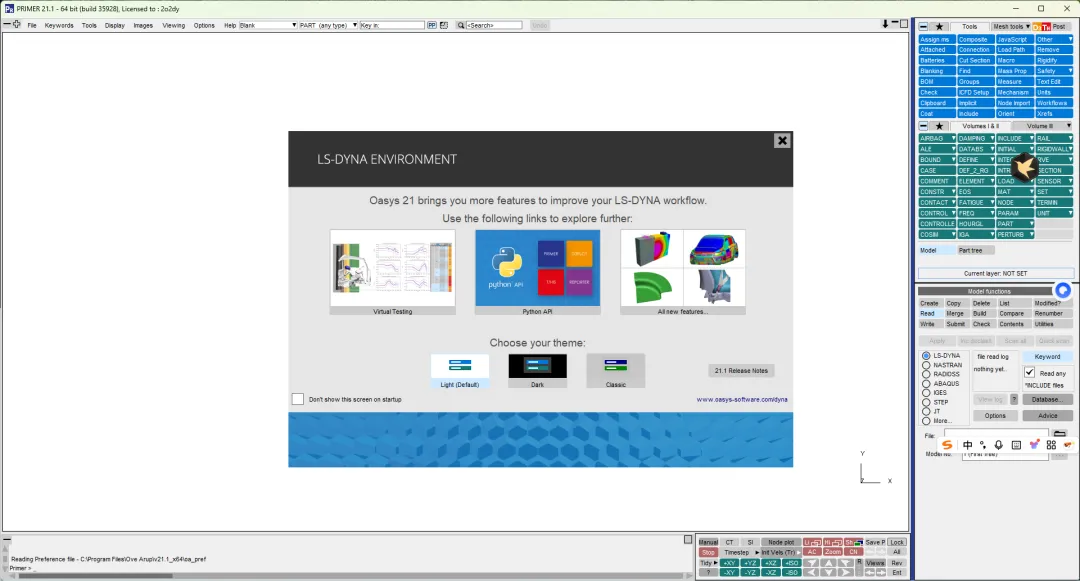Click the up arrow rotate view button
The height and width of the screenshot is (581, 1080).
click(829, 563)
